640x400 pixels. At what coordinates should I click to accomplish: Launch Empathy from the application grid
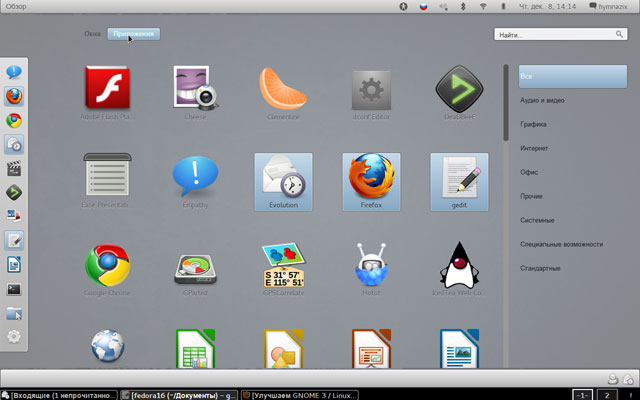pyautogui.click(x=196, y=182)
